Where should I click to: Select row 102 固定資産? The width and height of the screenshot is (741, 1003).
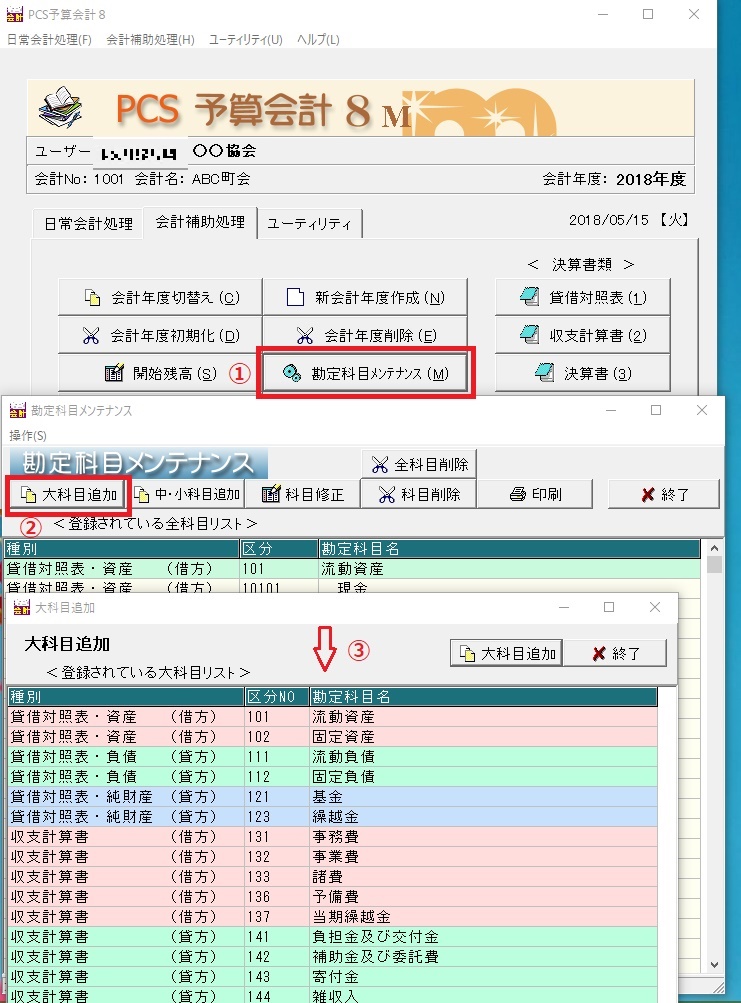(x=333, y=737)
